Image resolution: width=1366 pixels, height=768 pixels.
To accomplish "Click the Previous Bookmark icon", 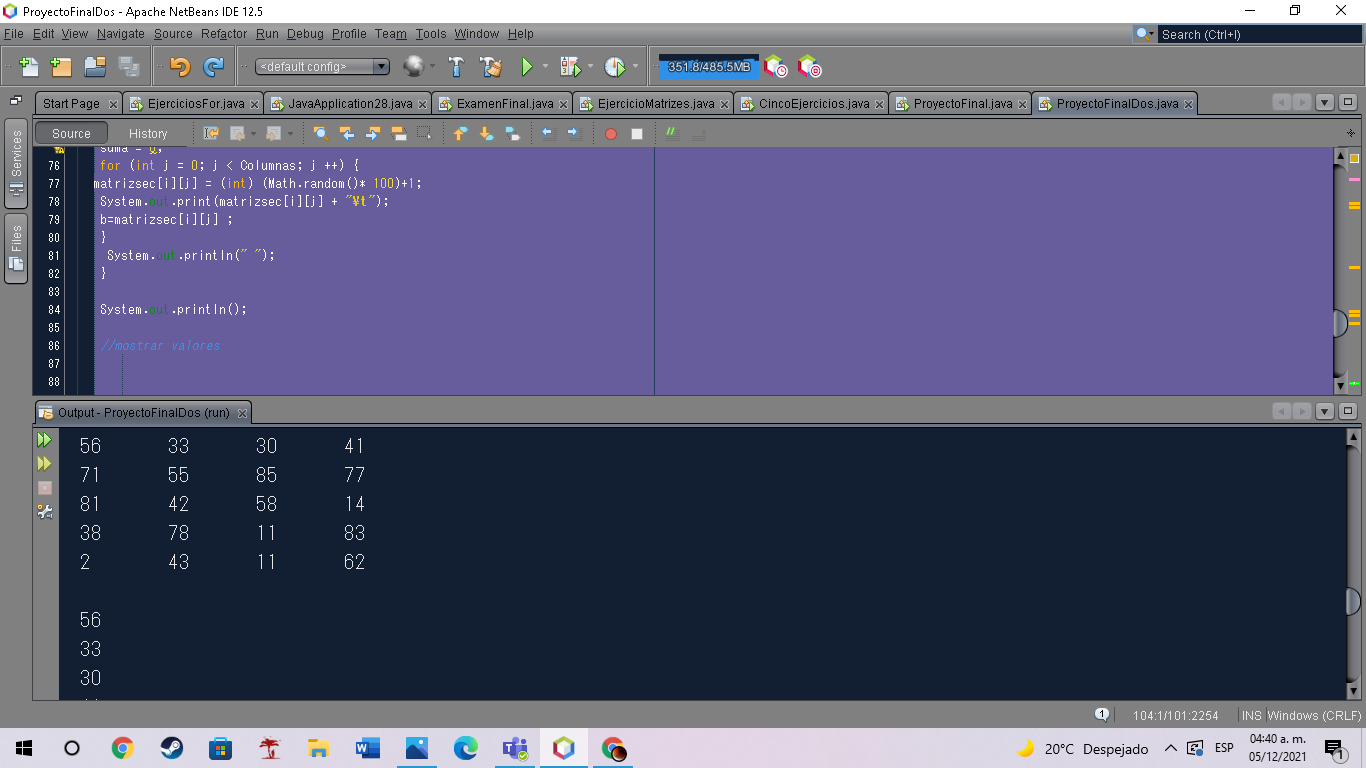I will tap(460, 133).
